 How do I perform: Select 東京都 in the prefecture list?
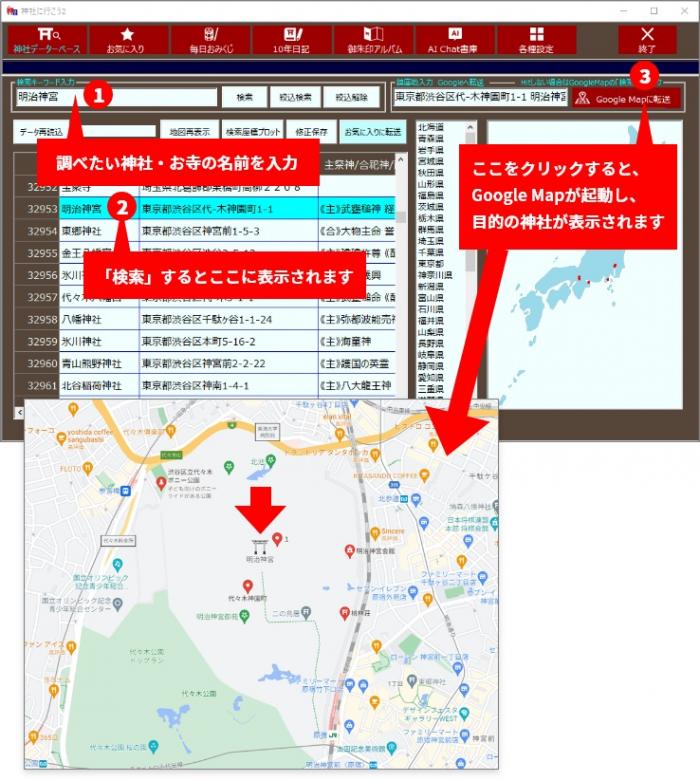click(430, 263)
